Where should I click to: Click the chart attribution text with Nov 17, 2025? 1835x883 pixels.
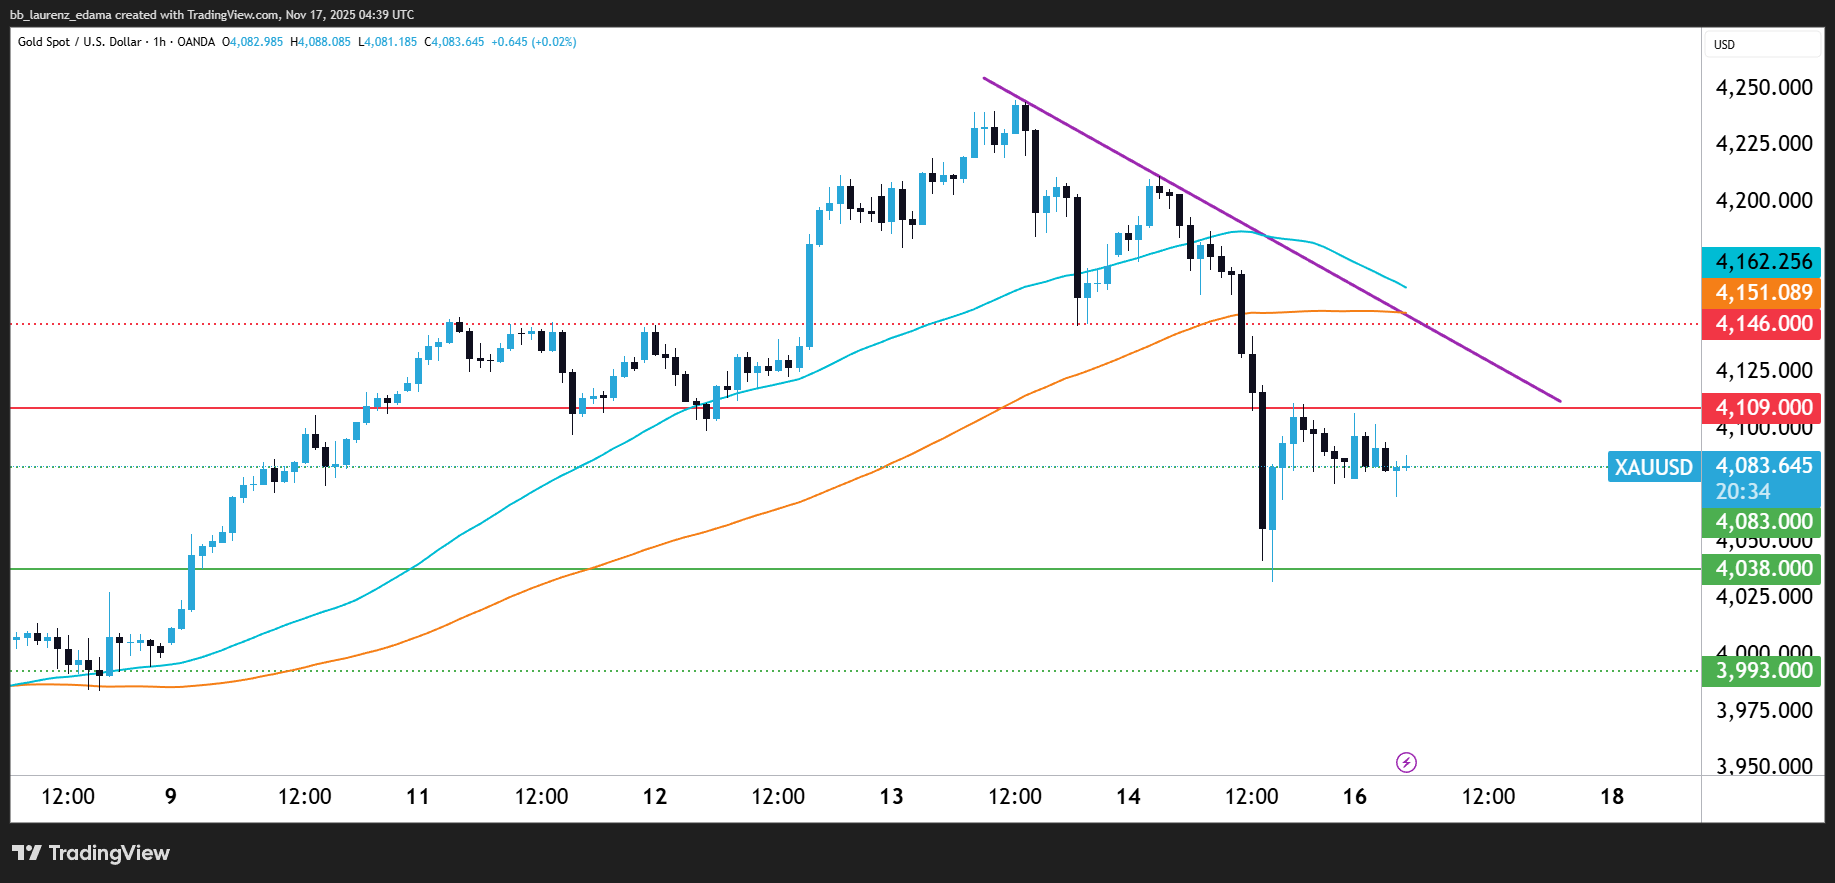pyautogui.click(x=212, y=14)
